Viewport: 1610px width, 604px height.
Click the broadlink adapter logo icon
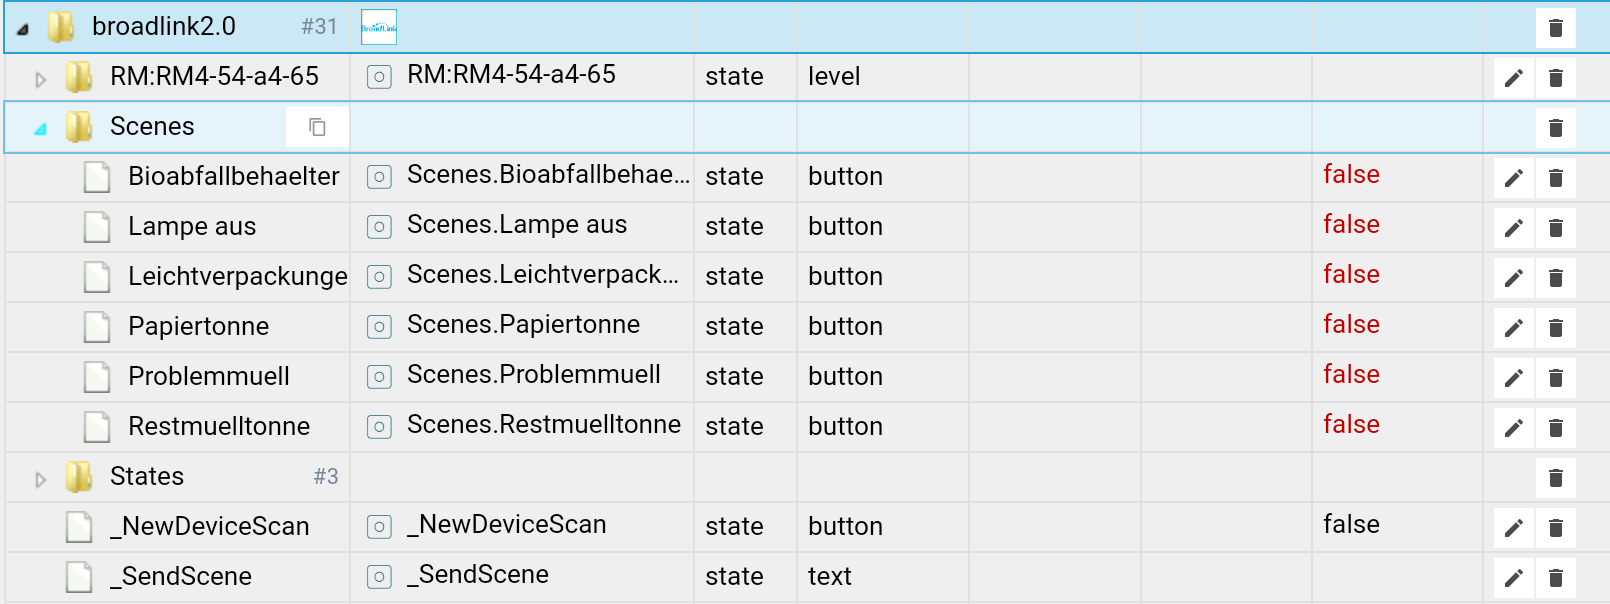coord(379,28)
